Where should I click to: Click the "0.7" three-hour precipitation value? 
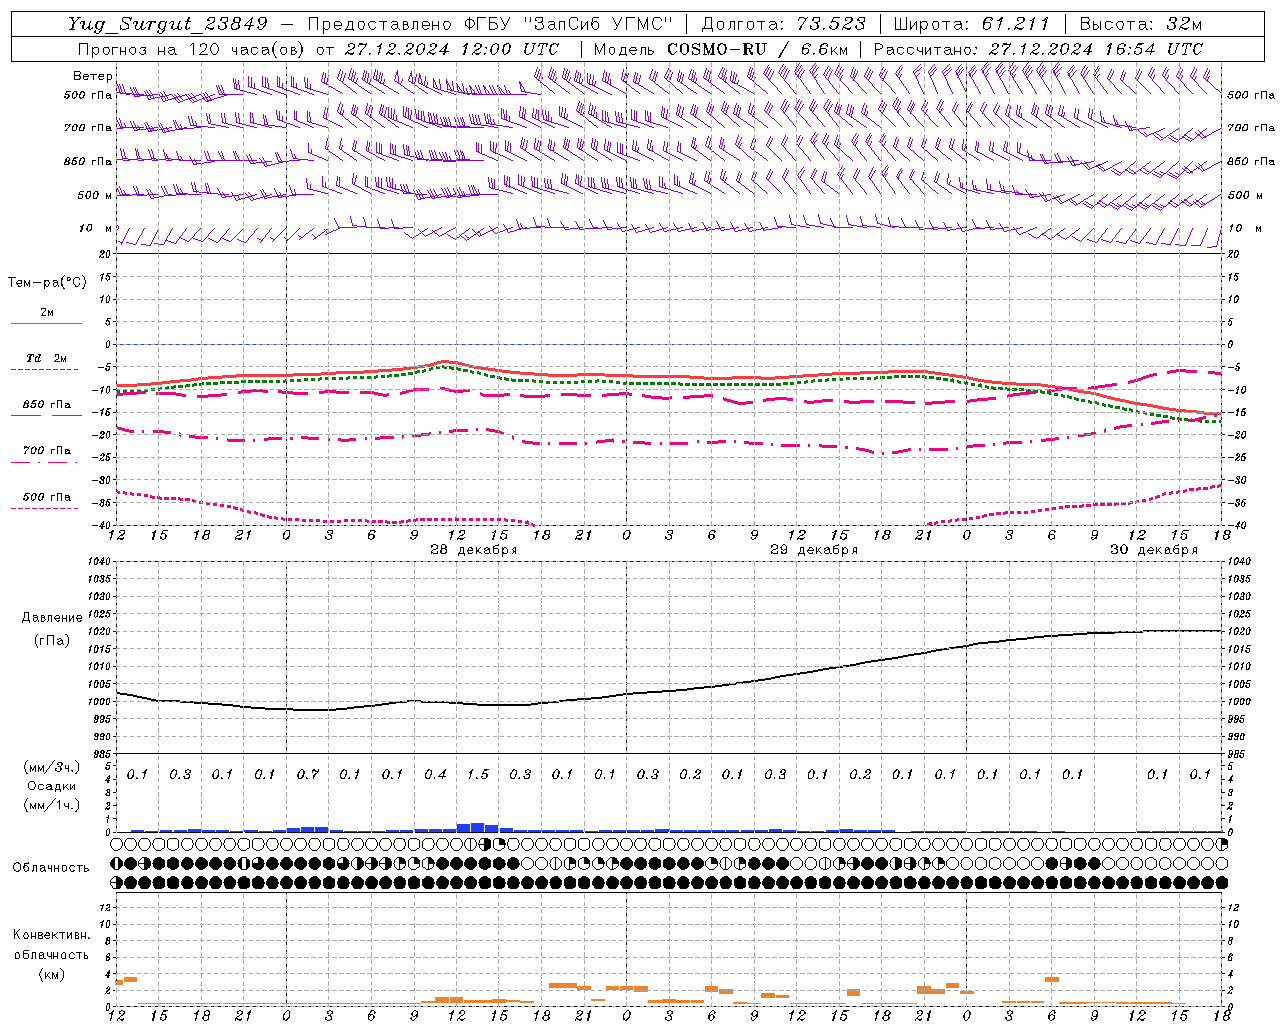click(x=308, y=775)
